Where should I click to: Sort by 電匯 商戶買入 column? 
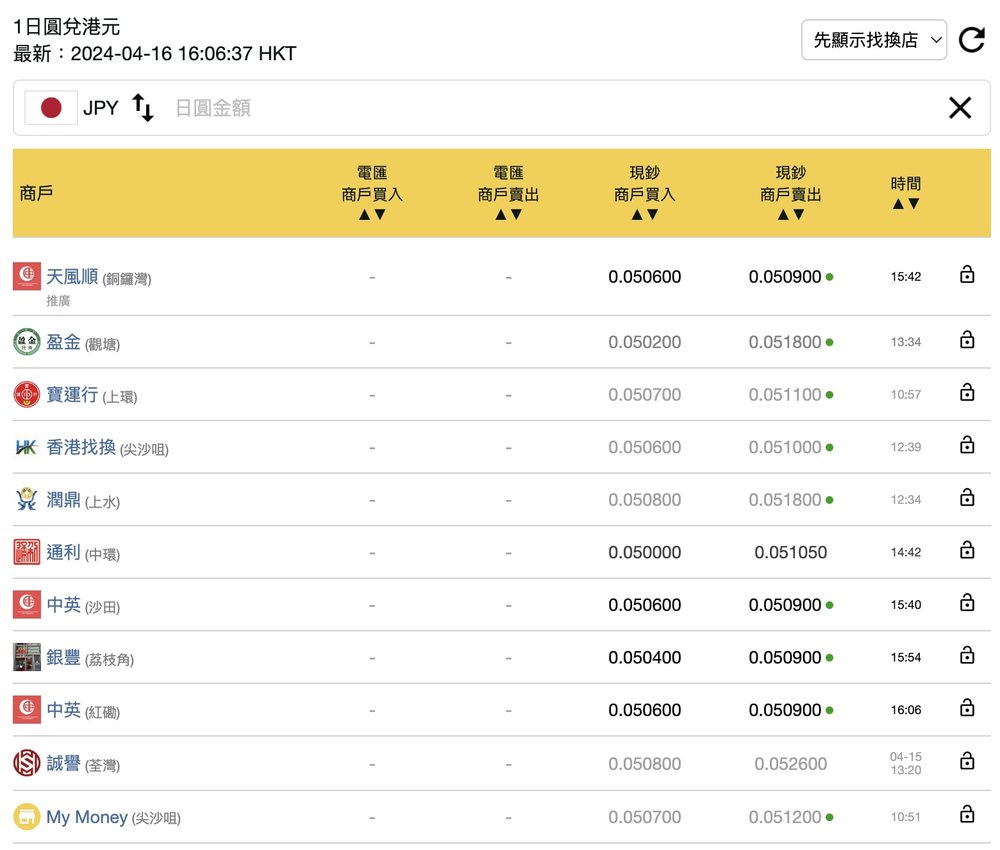[371, 214]
